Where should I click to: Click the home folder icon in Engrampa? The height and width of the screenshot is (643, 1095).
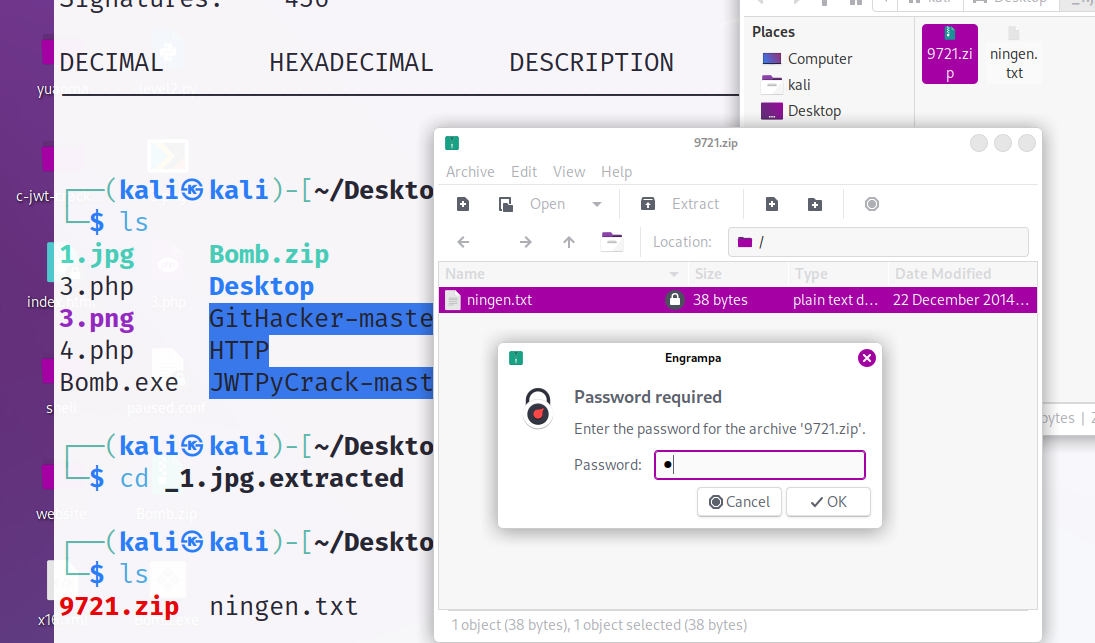coord(612,241)
